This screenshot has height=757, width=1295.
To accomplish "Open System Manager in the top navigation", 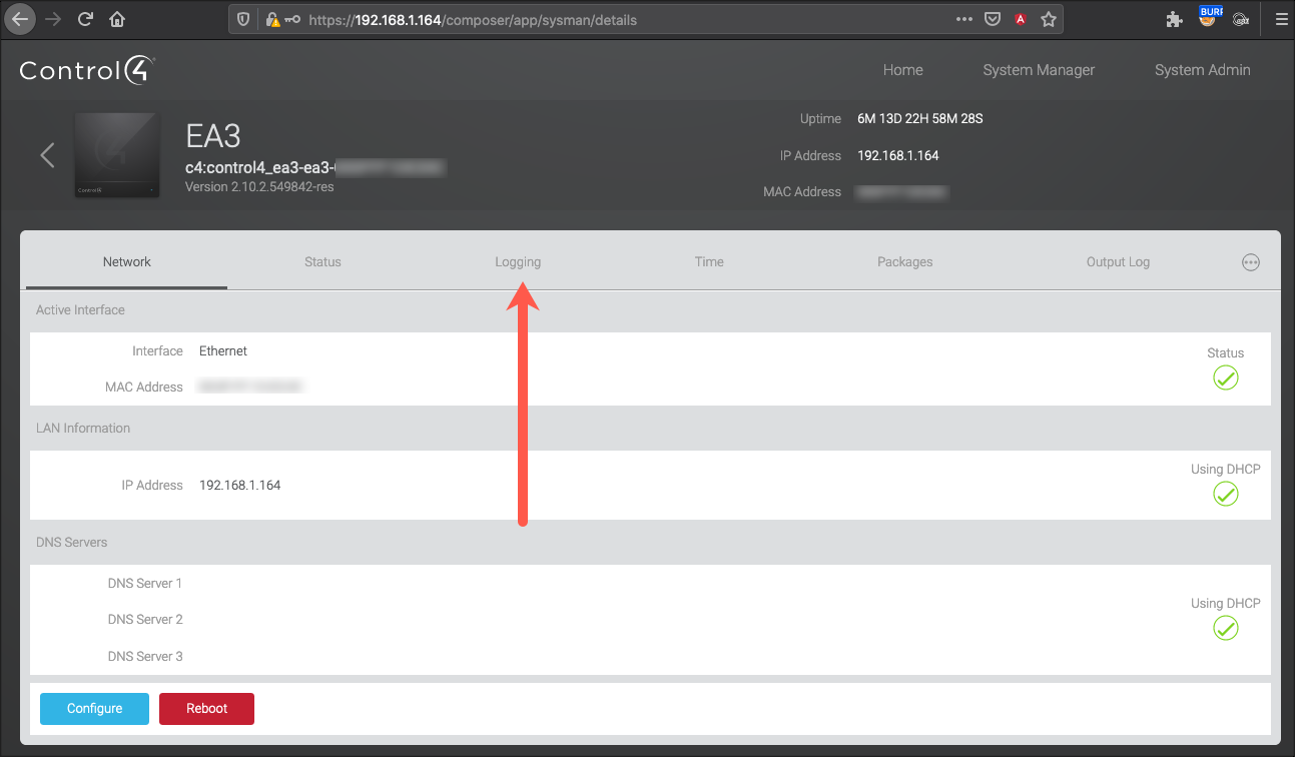I will click(1038, 70).
